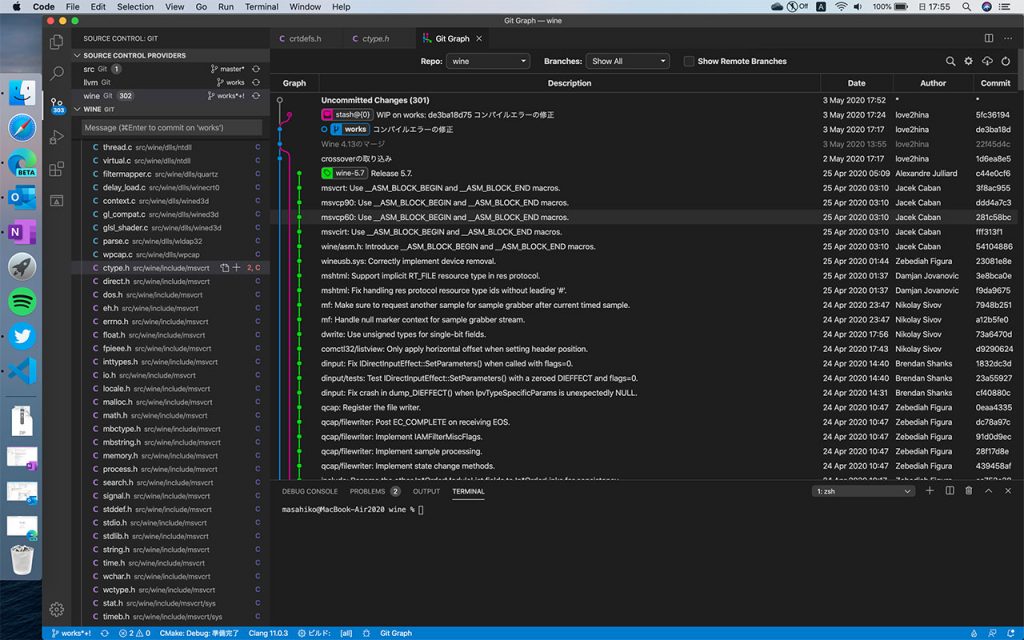Click the Git Graph search icon
Screen dimensions: 1024x640
click(950, 61)
